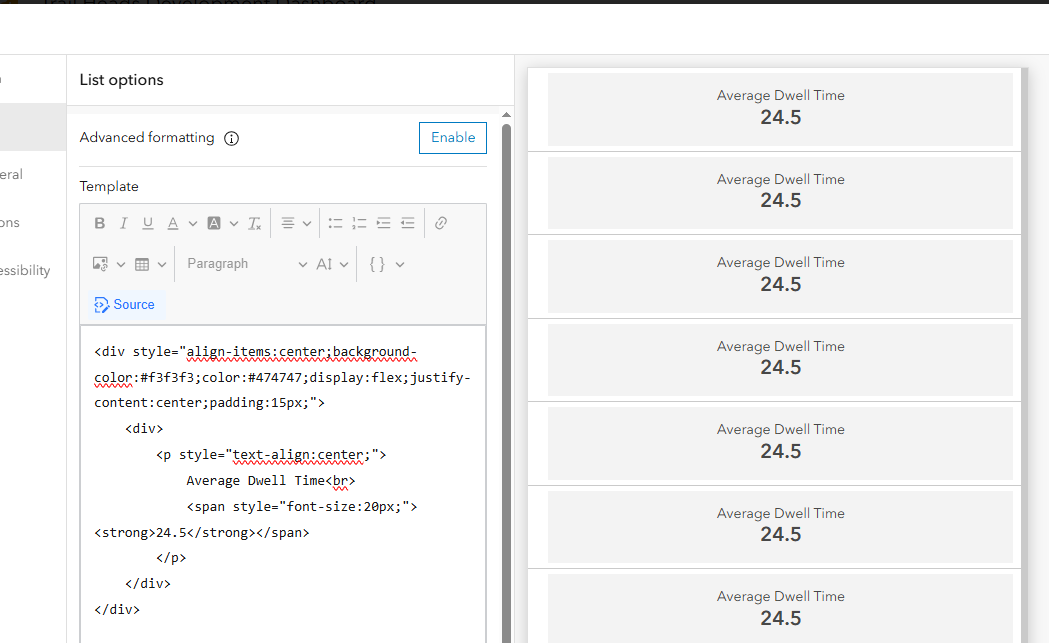Expand the curly-braces dynamic content dropdown
This screenshot has width=1049, height=643.
point(386,263)
